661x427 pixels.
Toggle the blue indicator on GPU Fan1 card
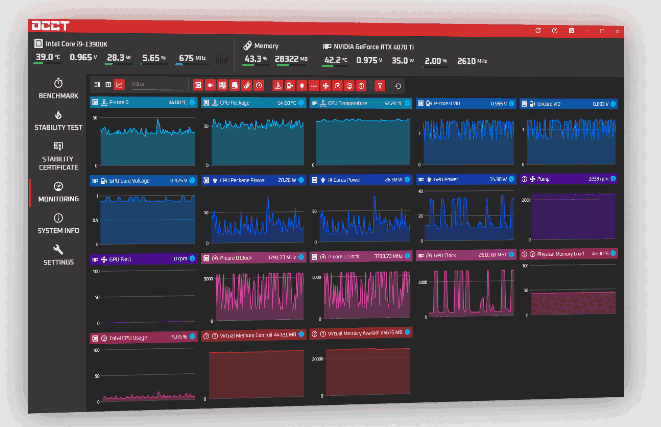tap(192, 258)
